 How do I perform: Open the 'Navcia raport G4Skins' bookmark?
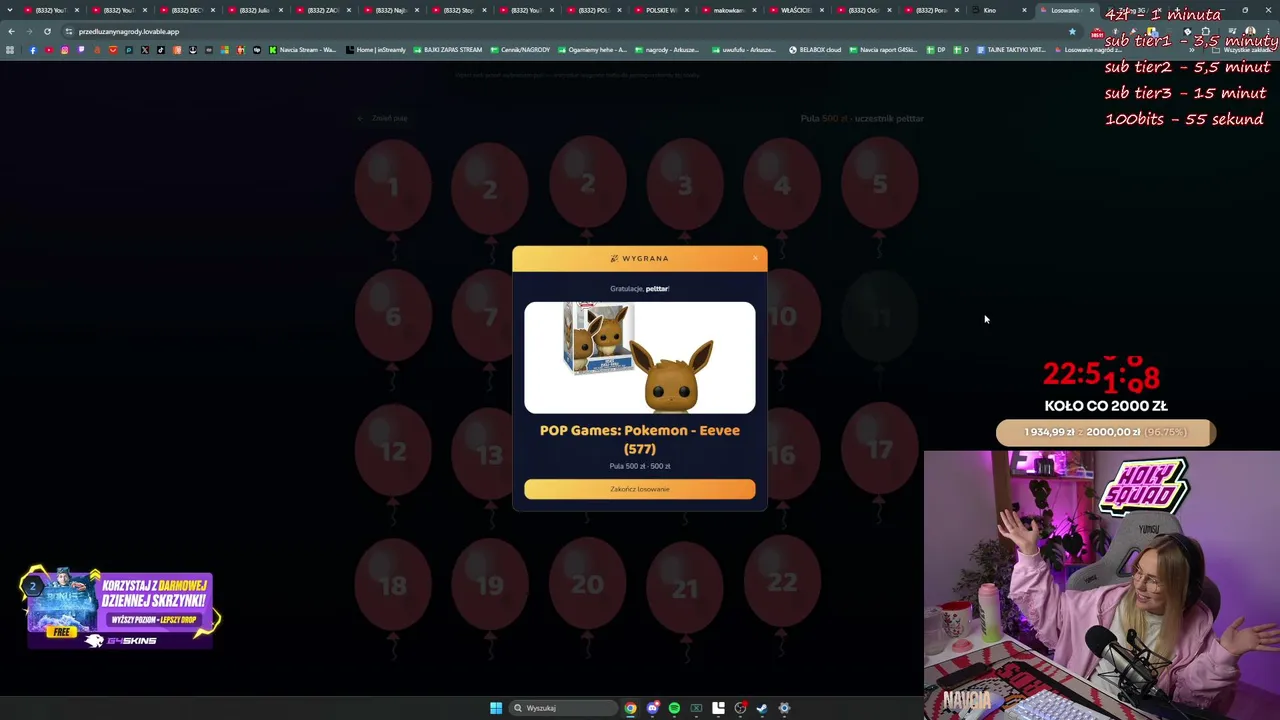coord(883,50)
